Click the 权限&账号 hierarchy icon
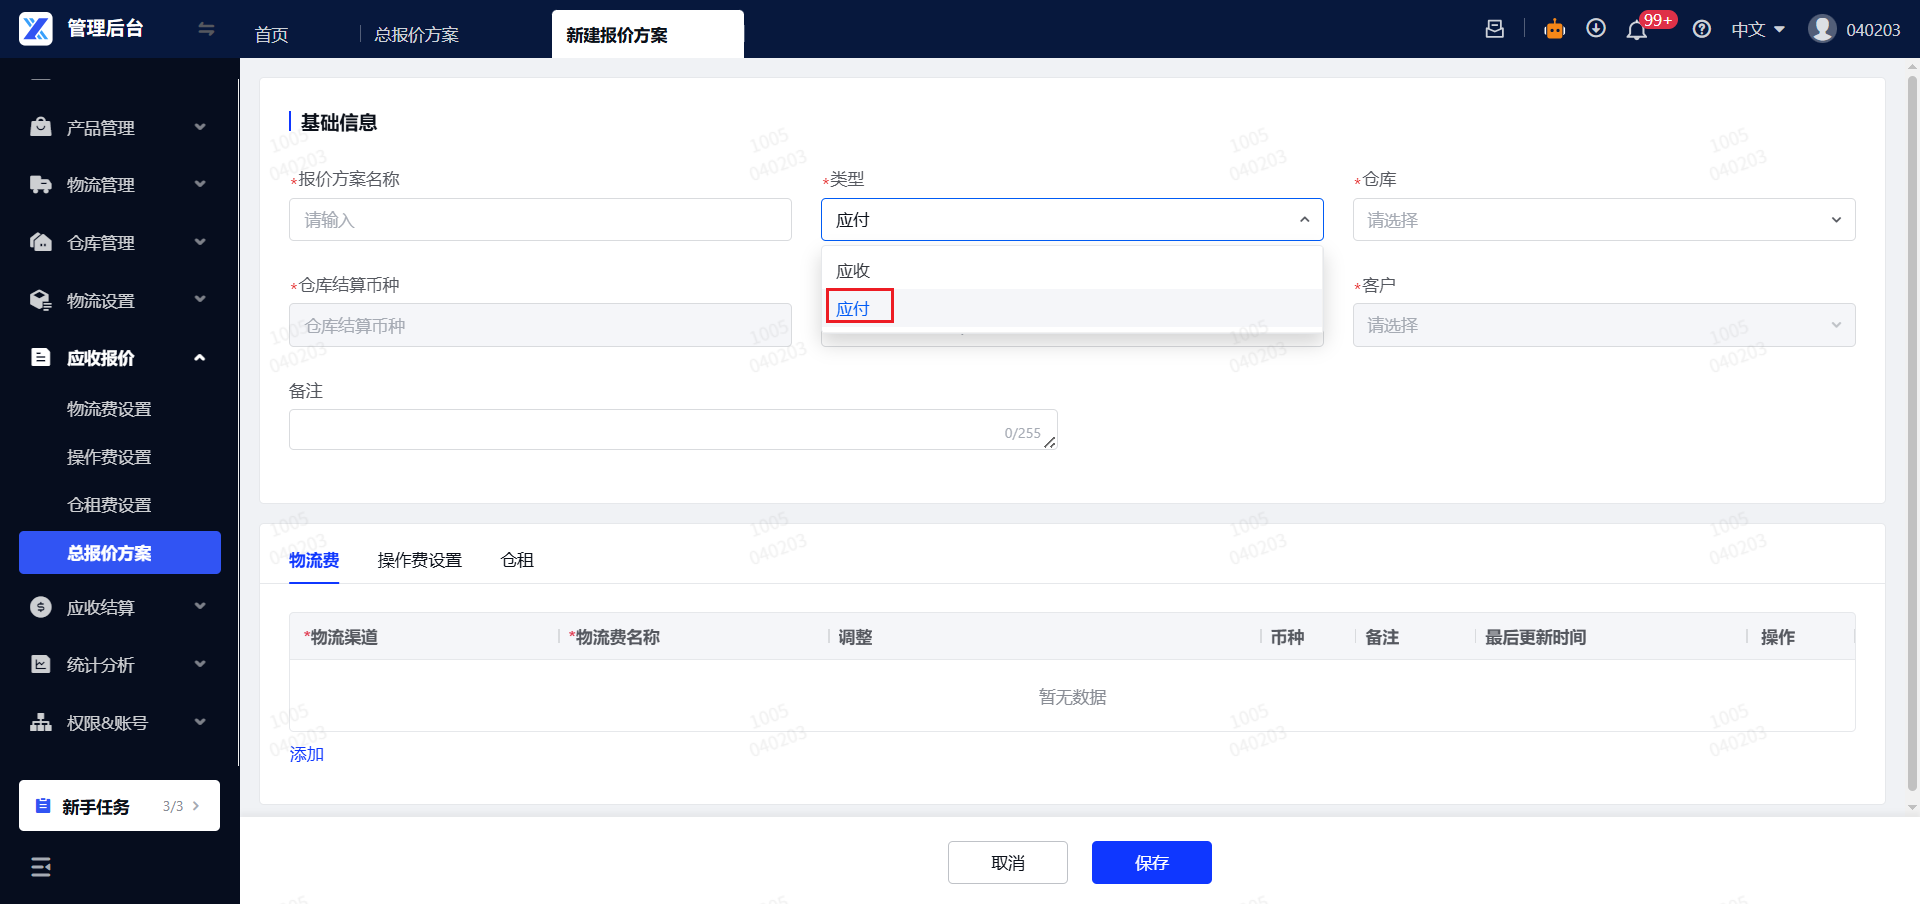This screenshot has width=1920, height=904. click(41, 722)
